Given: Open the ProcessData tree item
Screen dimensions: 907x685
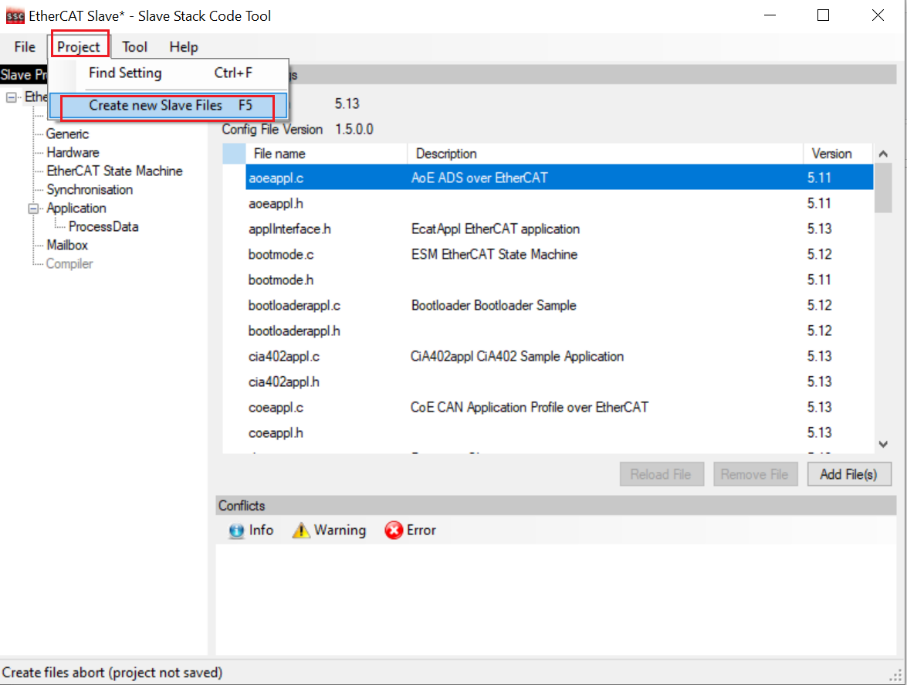Looking at the screenshot, I should click(103, 227).
